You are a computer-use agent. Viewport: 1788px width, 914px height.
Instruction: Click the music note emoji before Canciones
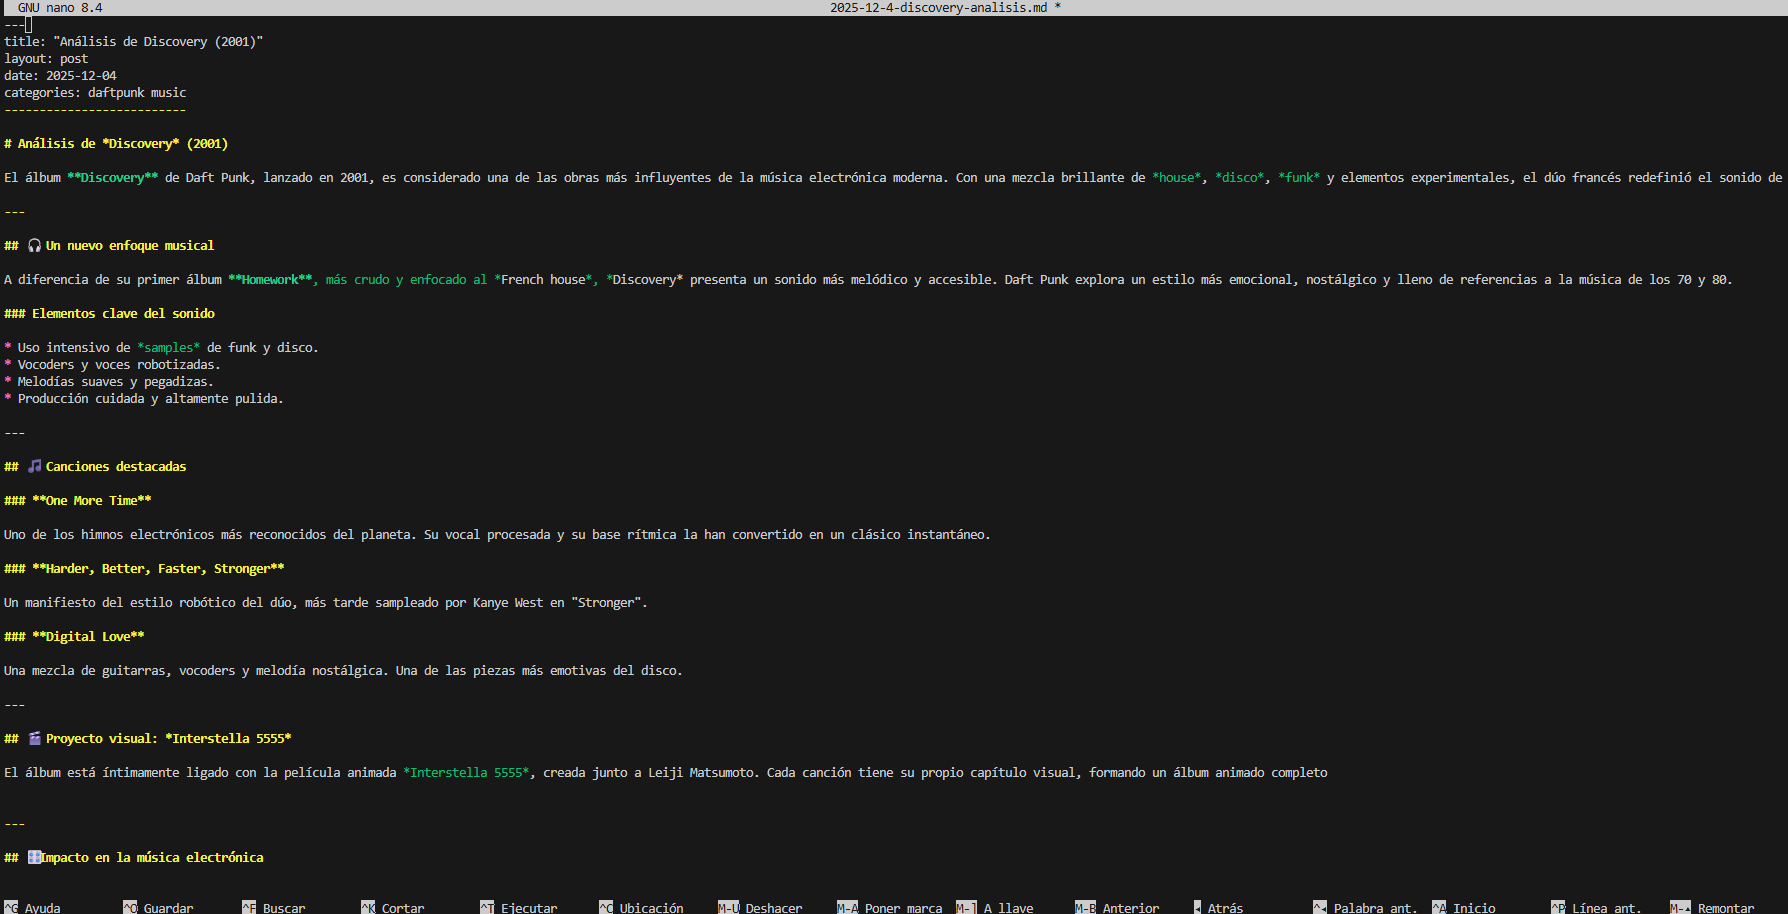[35, 467]
